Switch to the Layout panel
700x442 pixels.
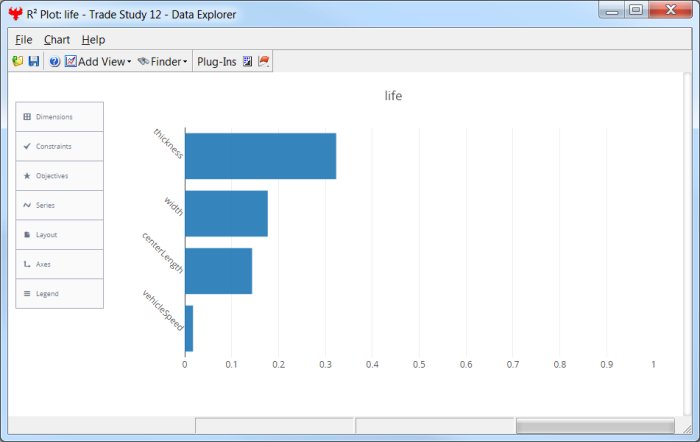pos(59,235)
